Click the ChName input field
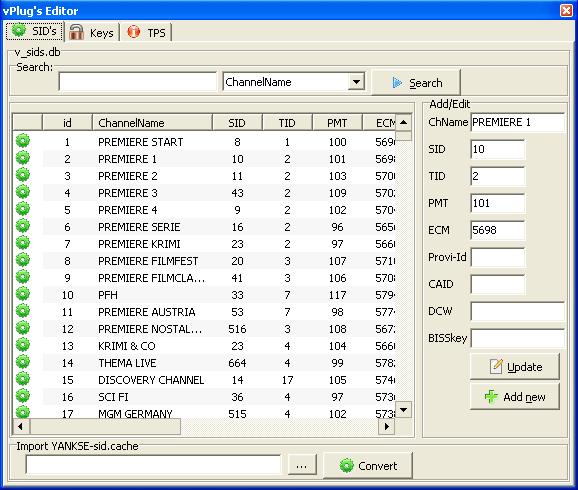The width and height of the screenshot is (578, 490). (x=518, y=122)
